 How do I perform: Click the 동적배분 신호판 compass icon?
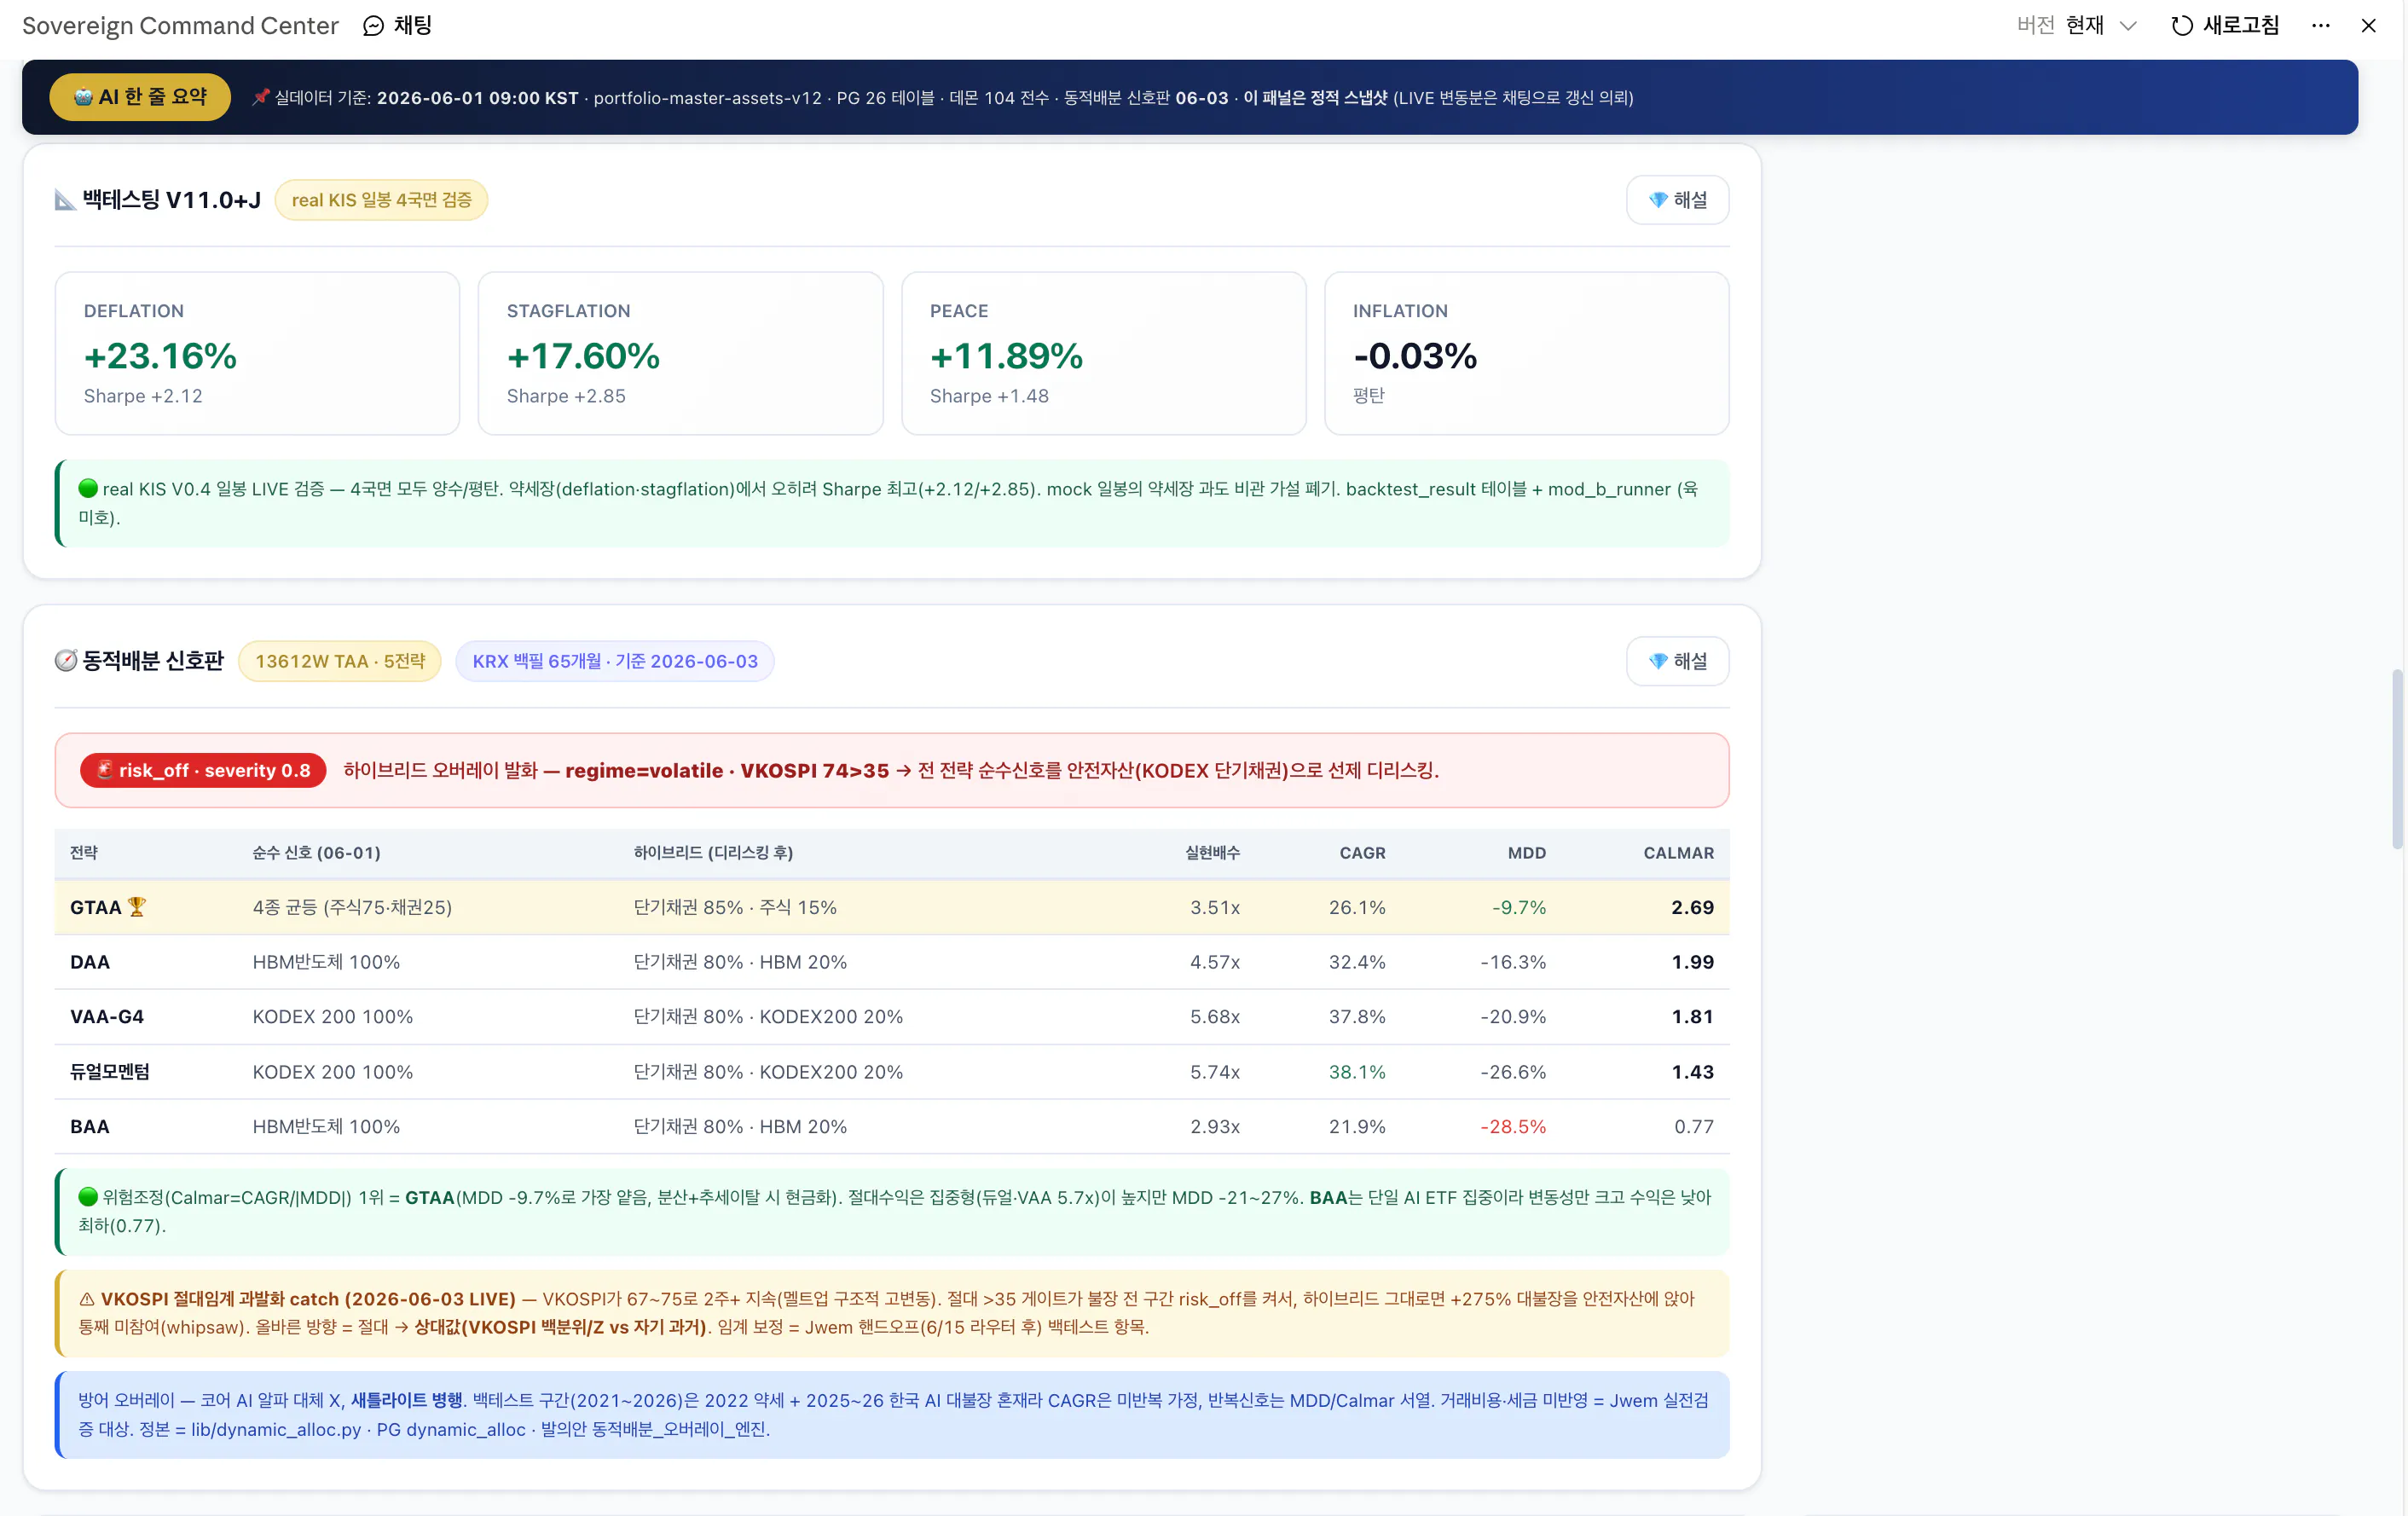(x=66, y=661)
